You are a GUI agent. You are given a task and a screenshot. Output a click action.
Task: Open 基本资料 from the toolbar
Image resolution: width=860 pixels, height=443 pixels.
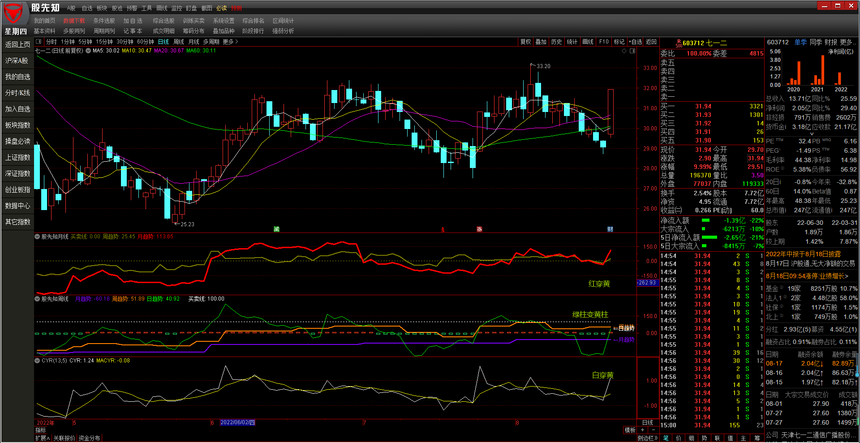click(x=44, y=31)
